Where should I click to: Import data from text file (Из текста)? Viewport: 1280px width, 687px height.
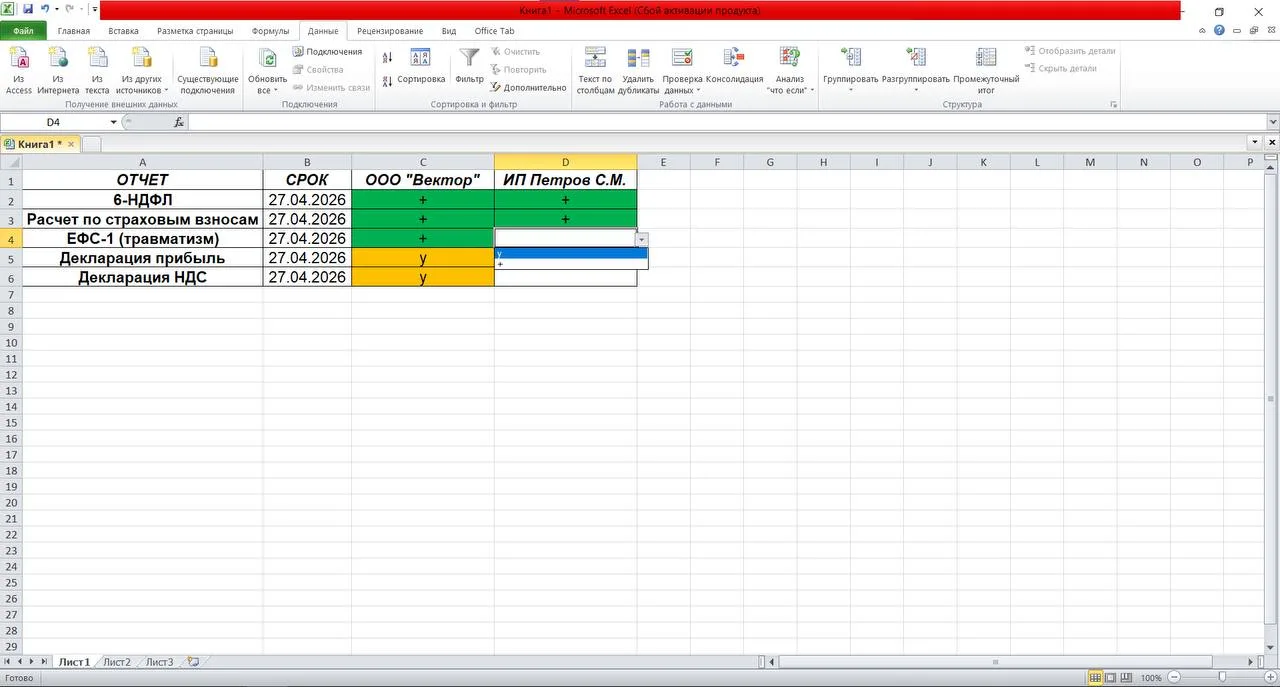(97, 70)
